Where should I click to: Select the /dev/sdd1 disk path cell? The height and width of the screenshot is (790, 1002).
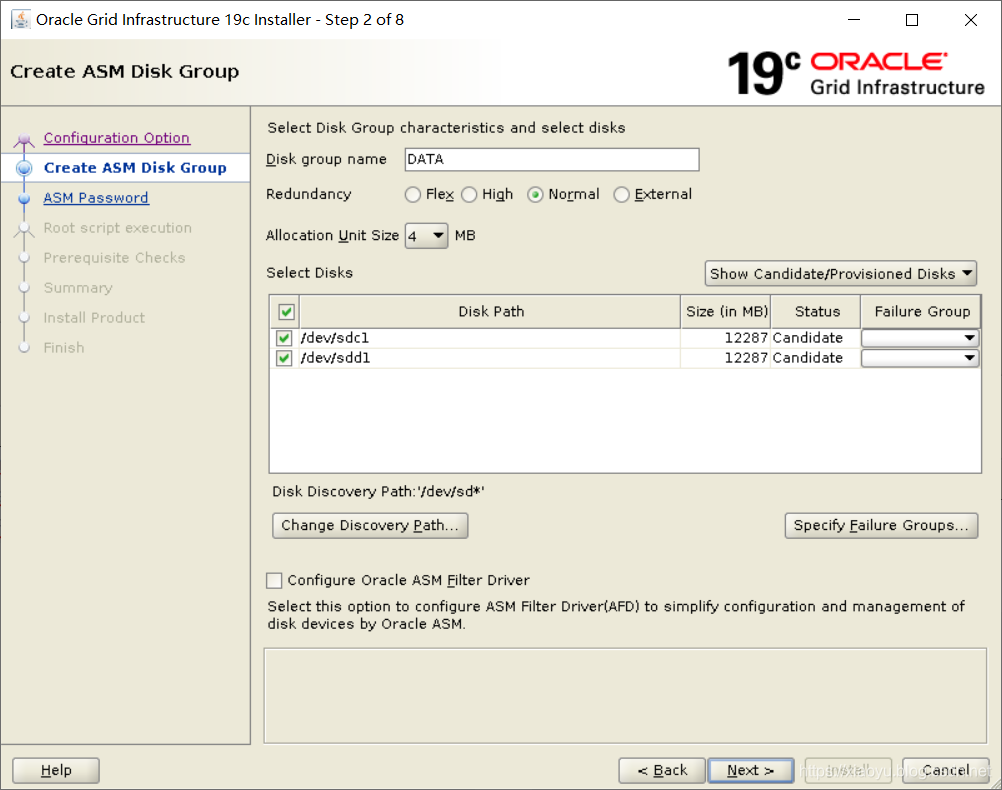click(x=489, y=358)
